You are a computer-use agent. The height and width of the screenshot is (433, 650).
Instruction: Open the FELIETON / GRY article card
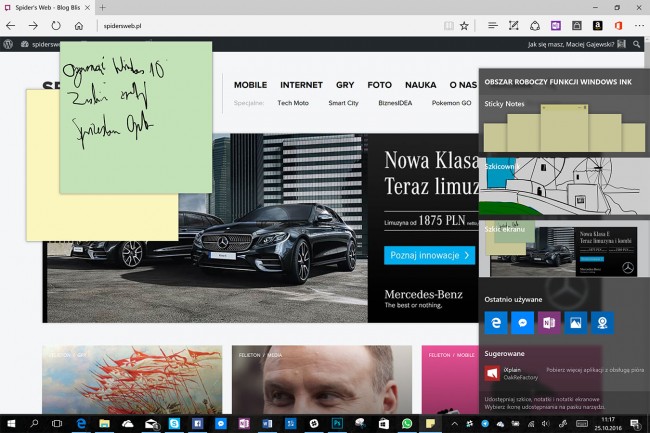[x=132, y=379]
